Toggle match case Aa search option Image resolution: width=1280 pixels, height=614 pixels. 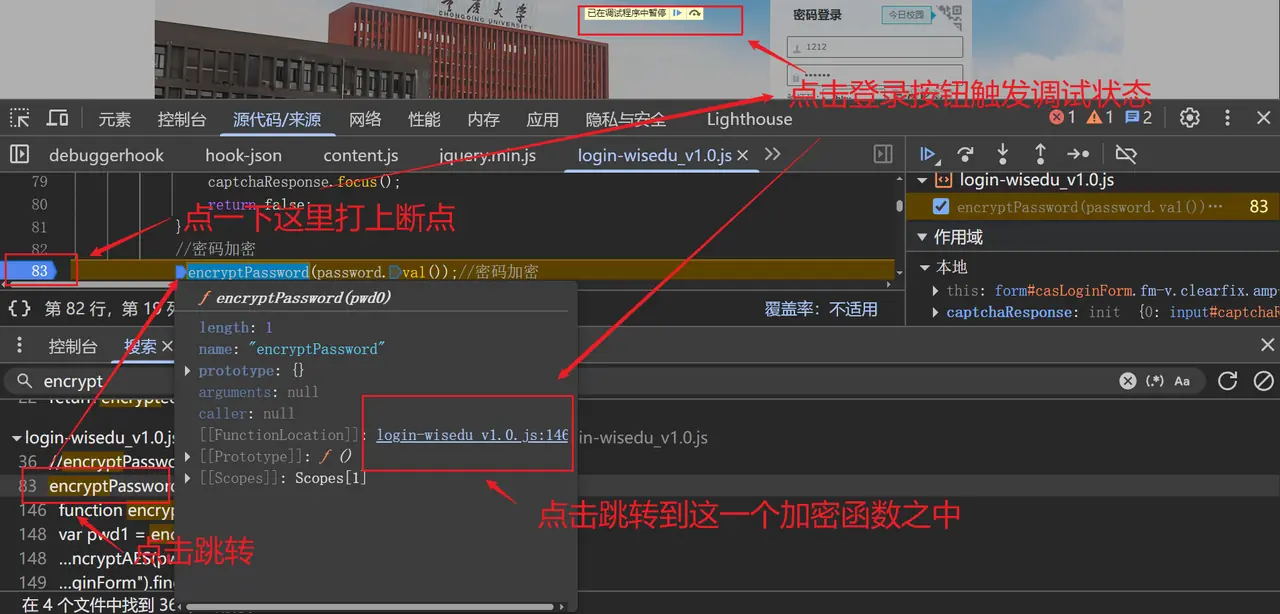(x=1182, y=381)
